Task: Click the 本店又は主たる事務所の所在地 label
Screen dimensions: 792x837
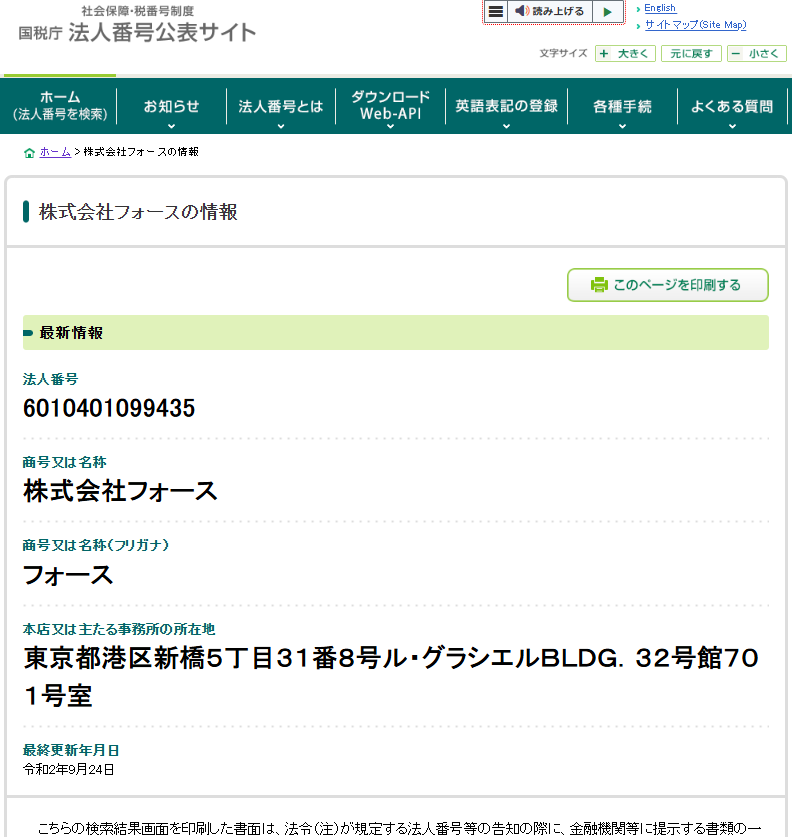Action: (118, 629)
